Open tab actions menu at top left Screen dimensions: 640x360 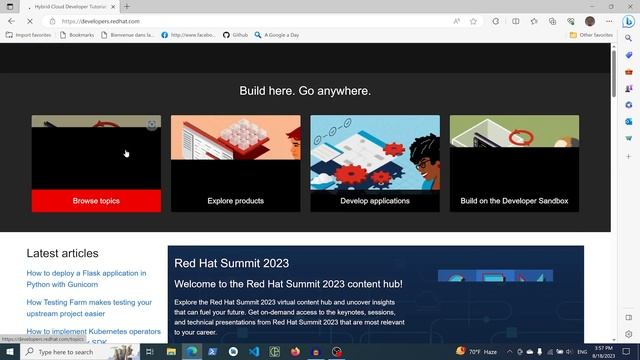[10, 7]
